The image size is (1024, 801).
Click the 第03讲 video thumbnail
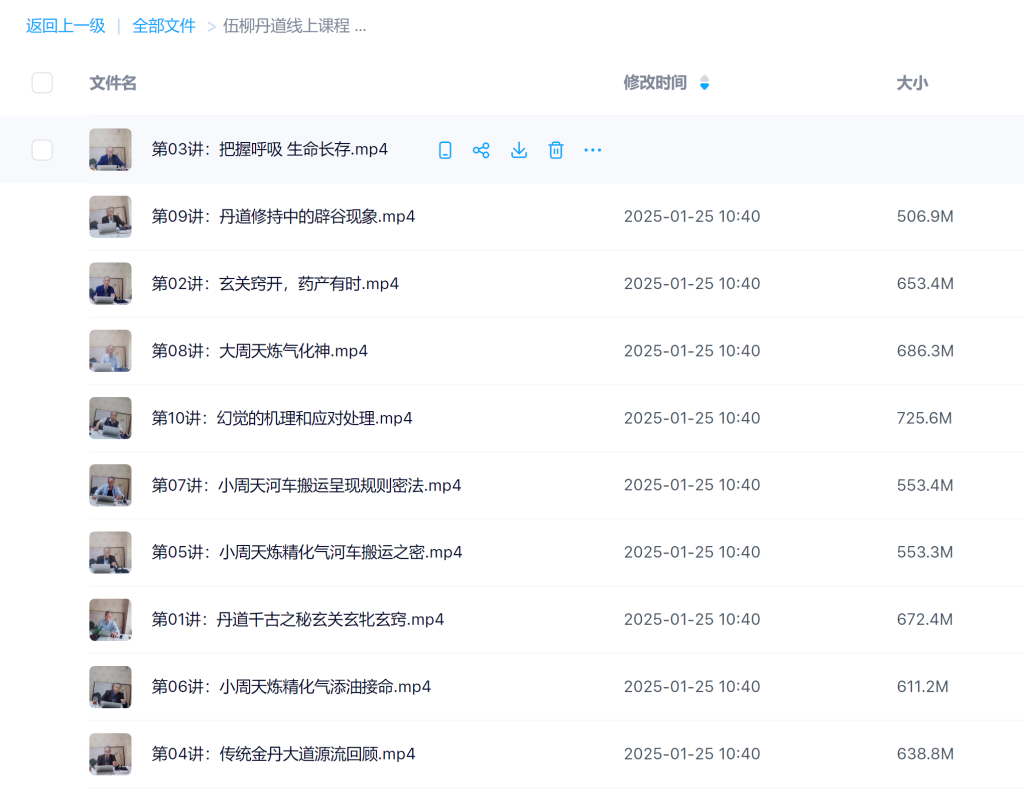[110, 149]
